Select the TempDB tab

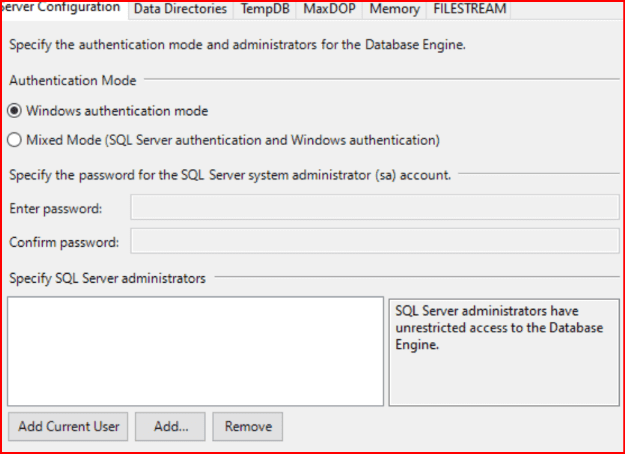click(264, 9)
